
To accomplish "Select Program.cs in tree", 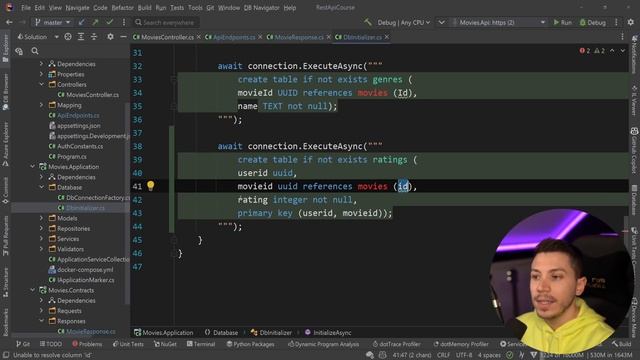I will (x=67, y=156).
